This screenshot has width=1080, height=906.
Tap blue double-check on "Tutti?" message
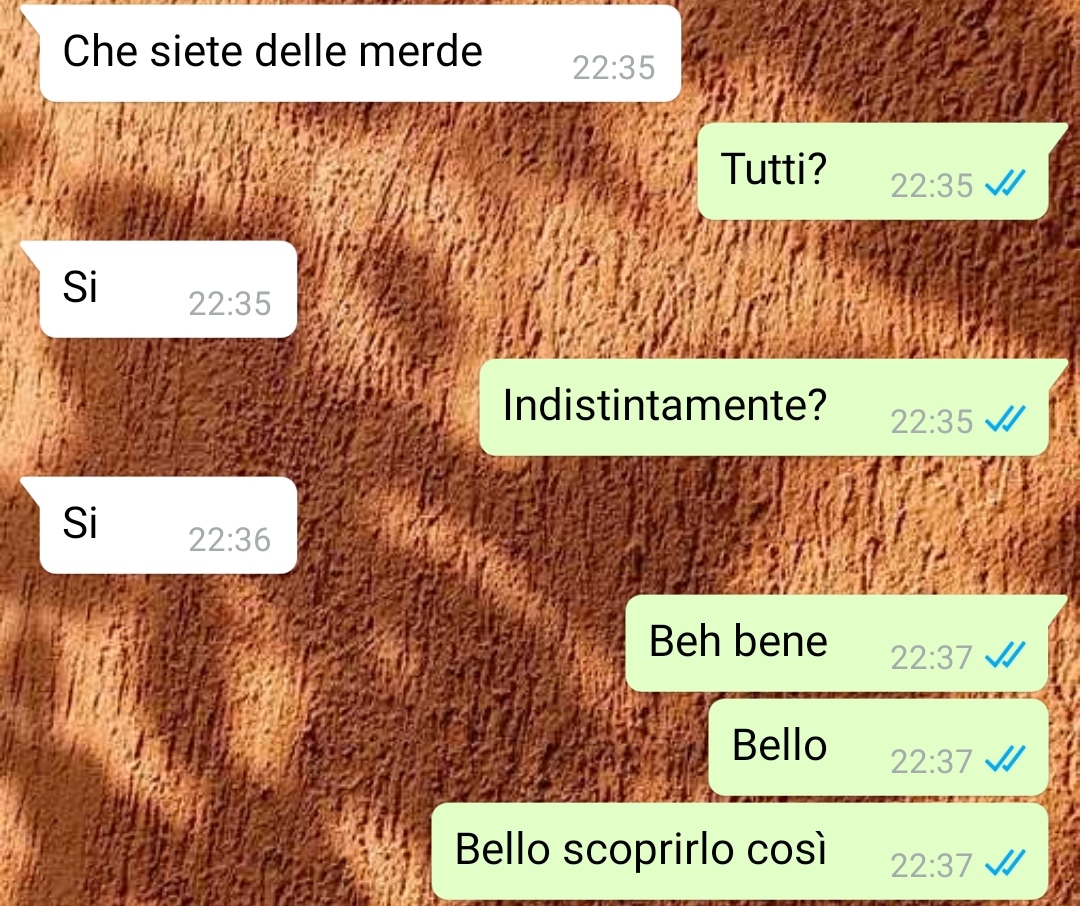1005,184
